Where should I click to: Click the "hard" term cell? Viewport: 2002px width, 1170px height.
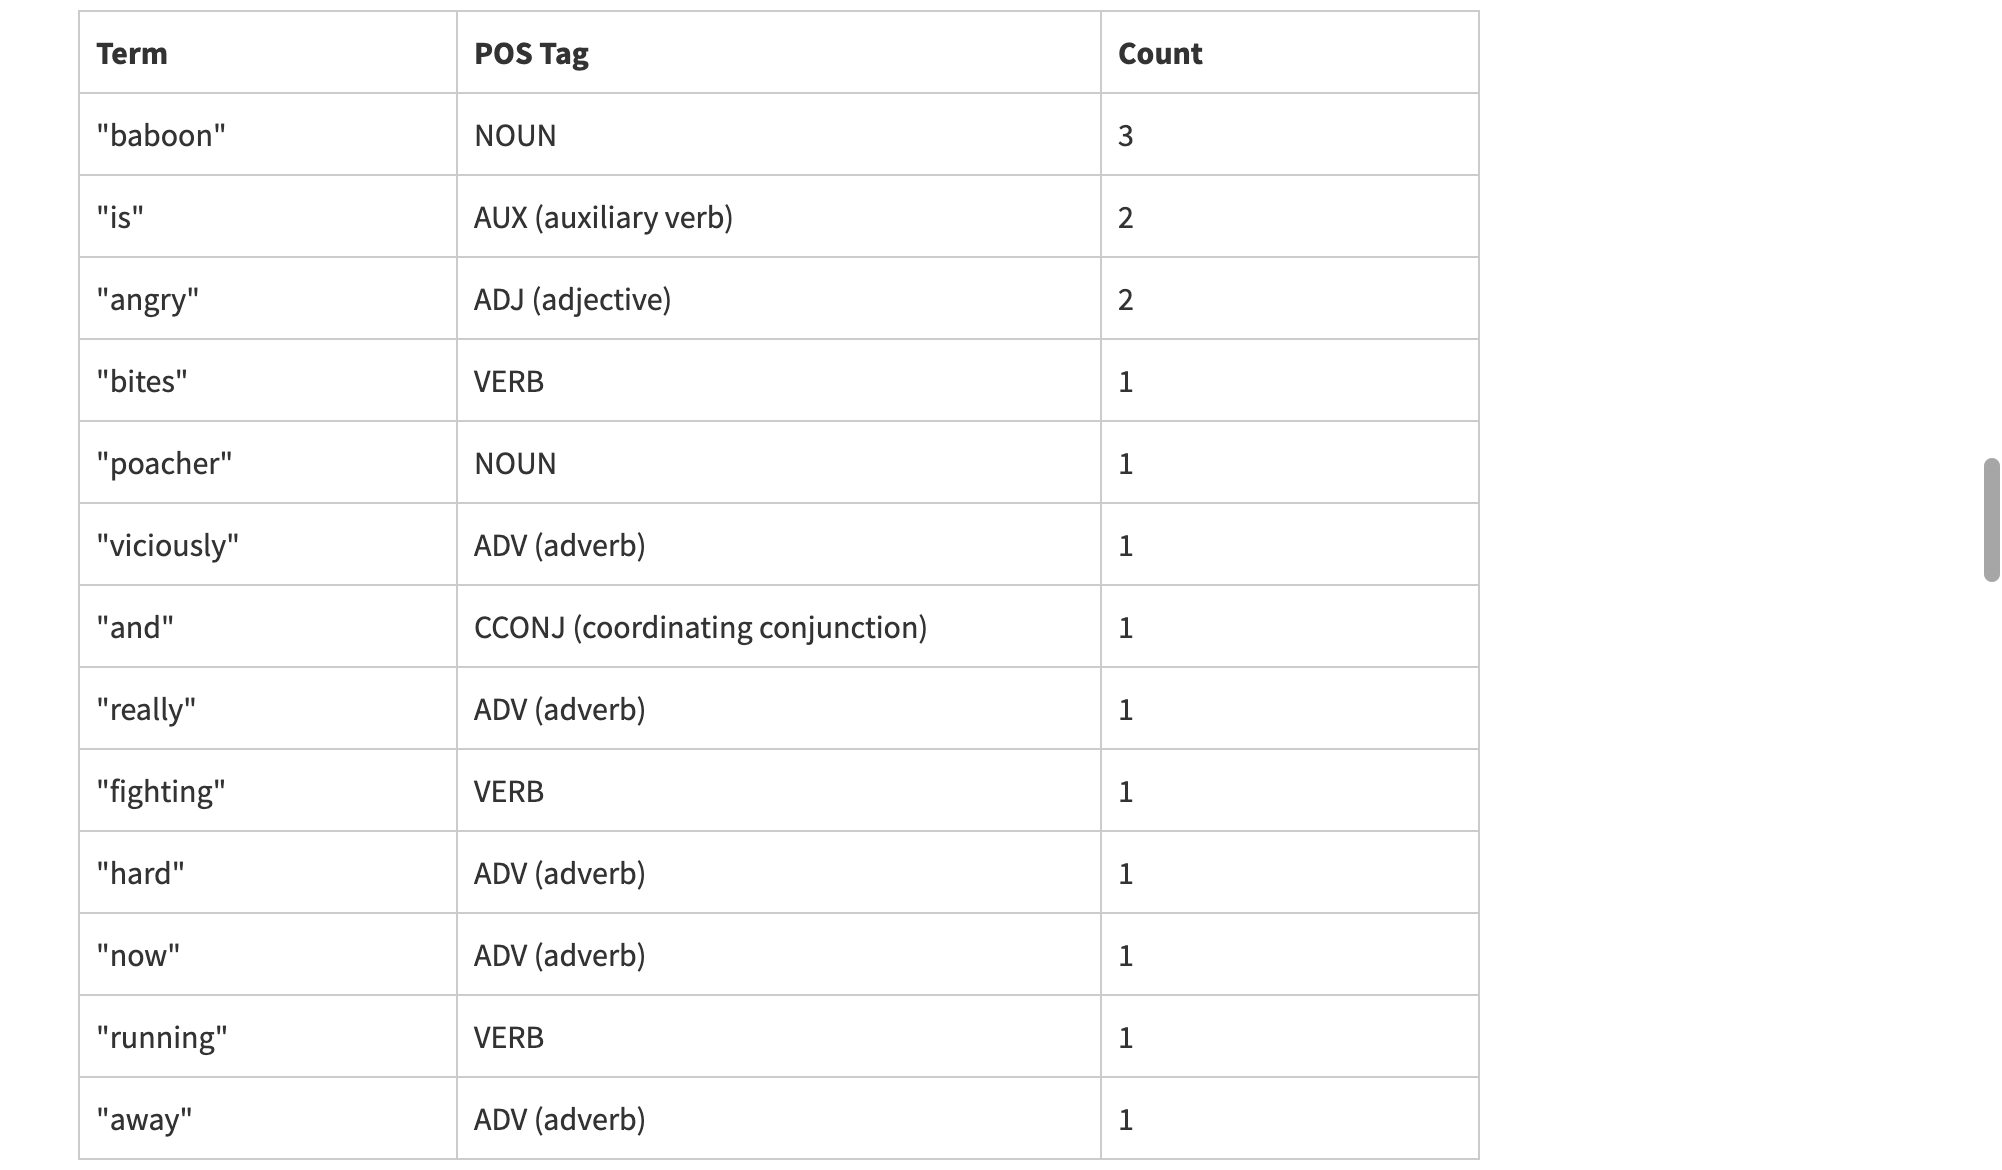(x=141, y=874)
